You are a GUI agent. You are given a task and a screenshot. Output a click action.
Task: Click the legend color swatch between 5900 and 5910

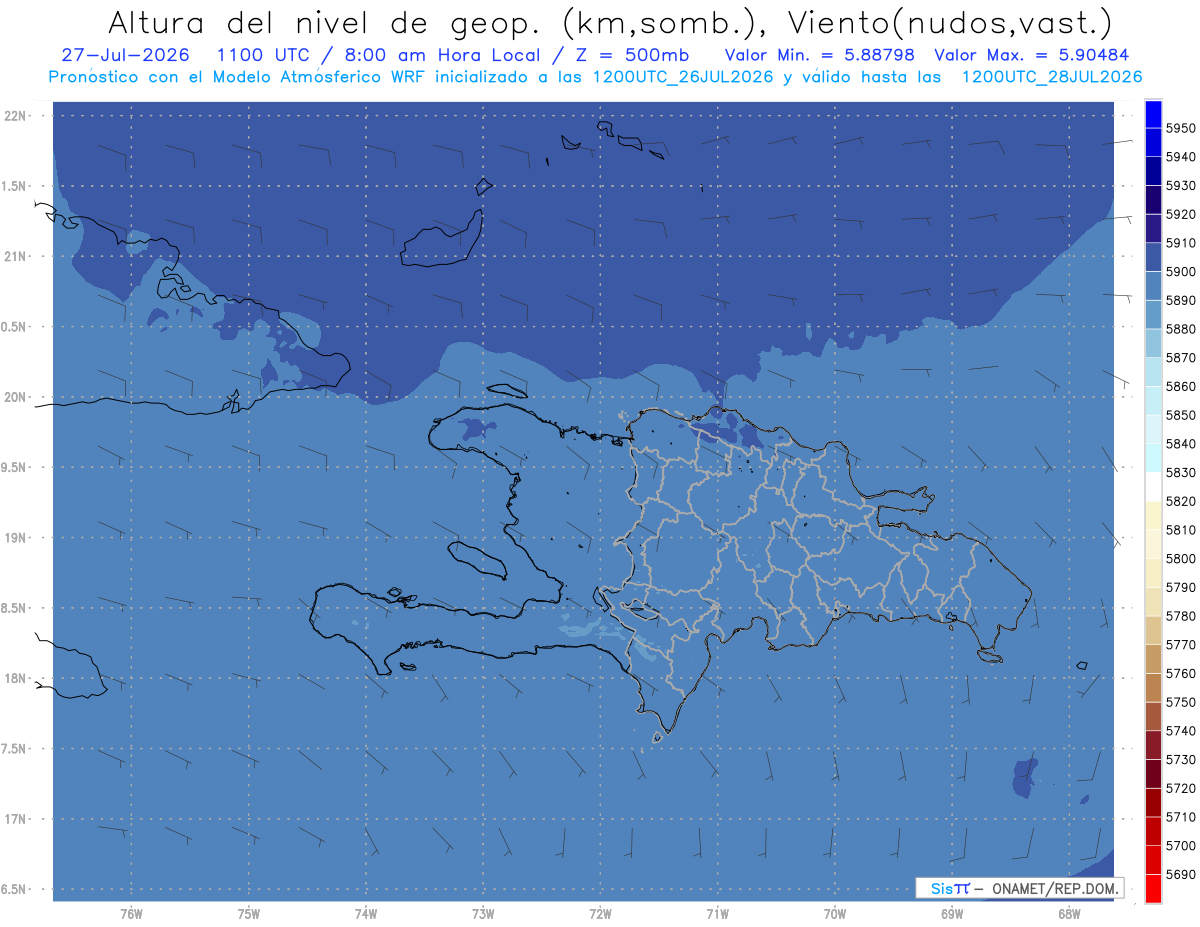pyautogui.click(x=1153, y=257)
